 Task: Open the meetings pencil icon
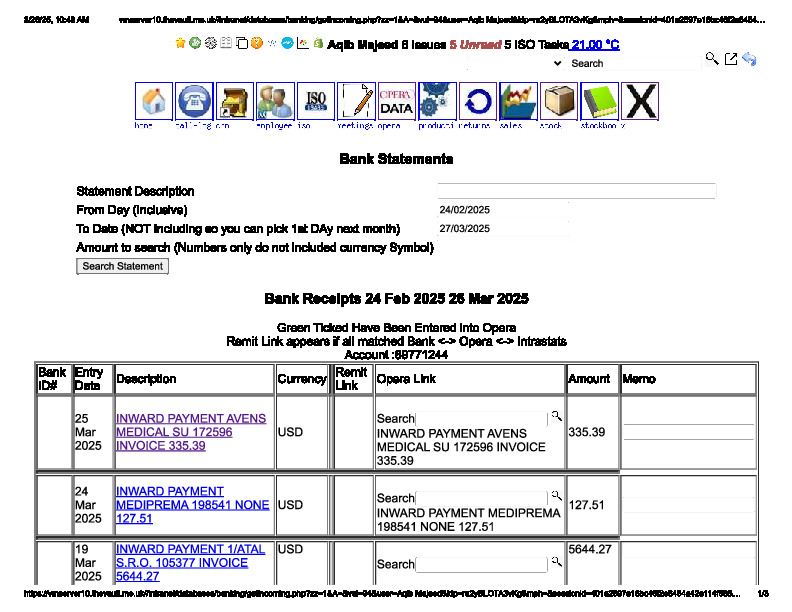click(356, 102)
